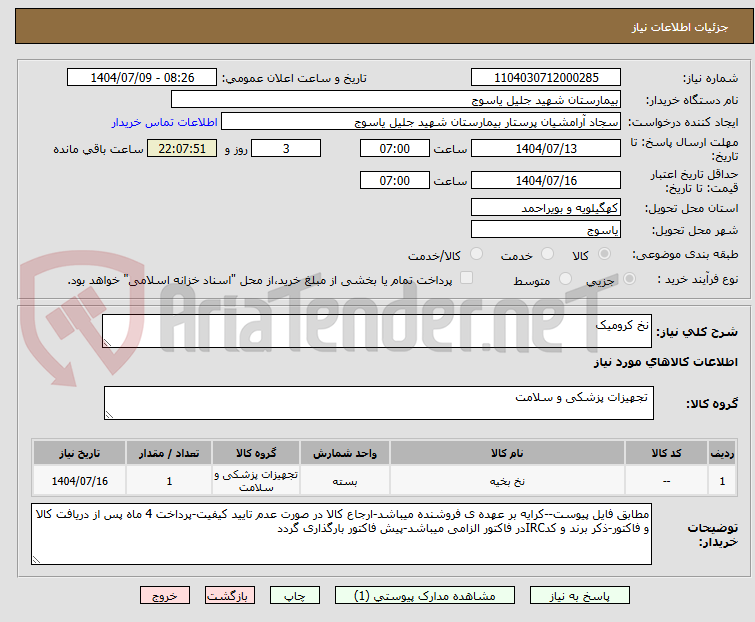Select the کالا/خدمت radio button
Screen dimensions: 755x622
click(x=476, y=254)
